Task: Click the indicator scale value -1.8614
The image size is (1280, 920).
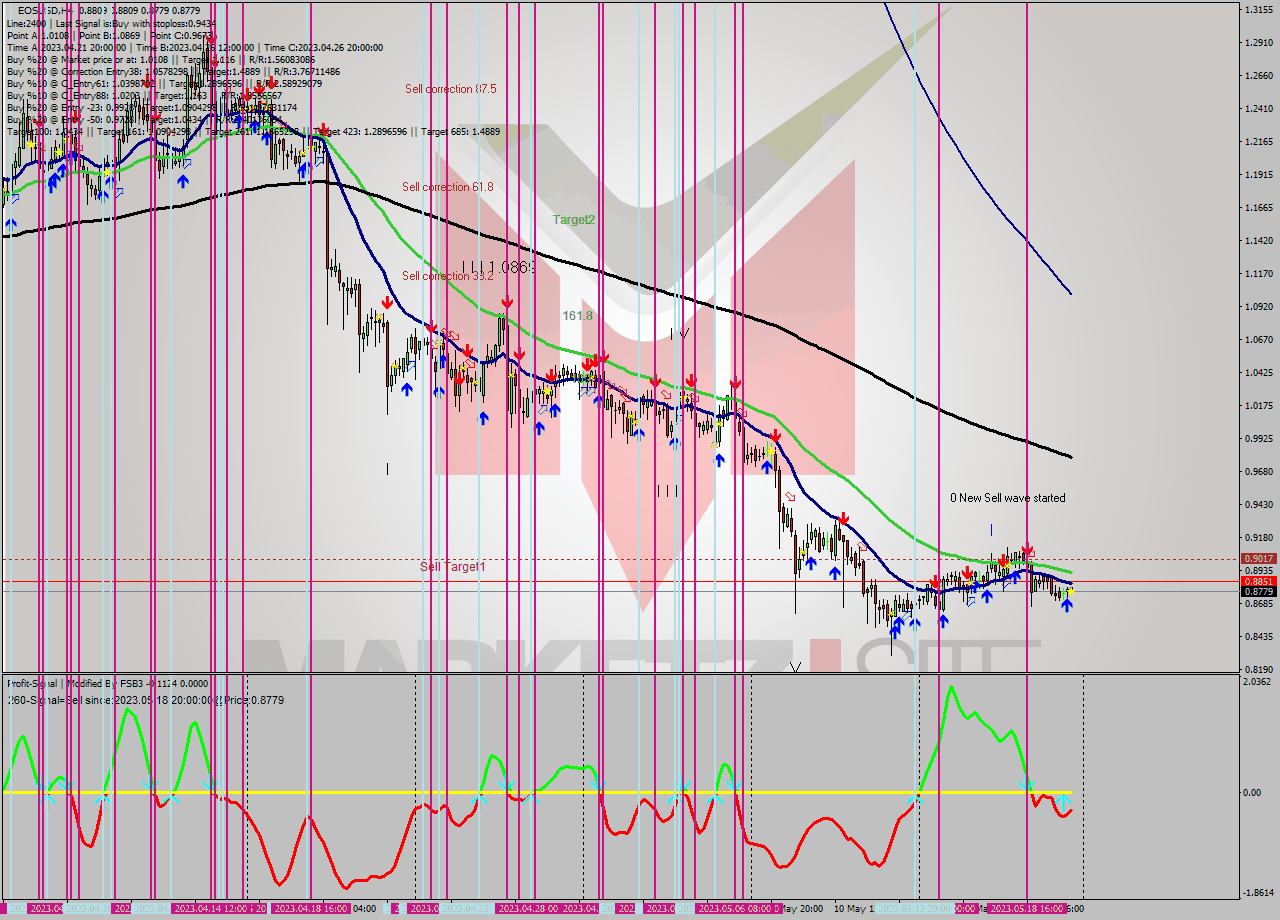Action: pyautogui.click(x=1257, y=892)
